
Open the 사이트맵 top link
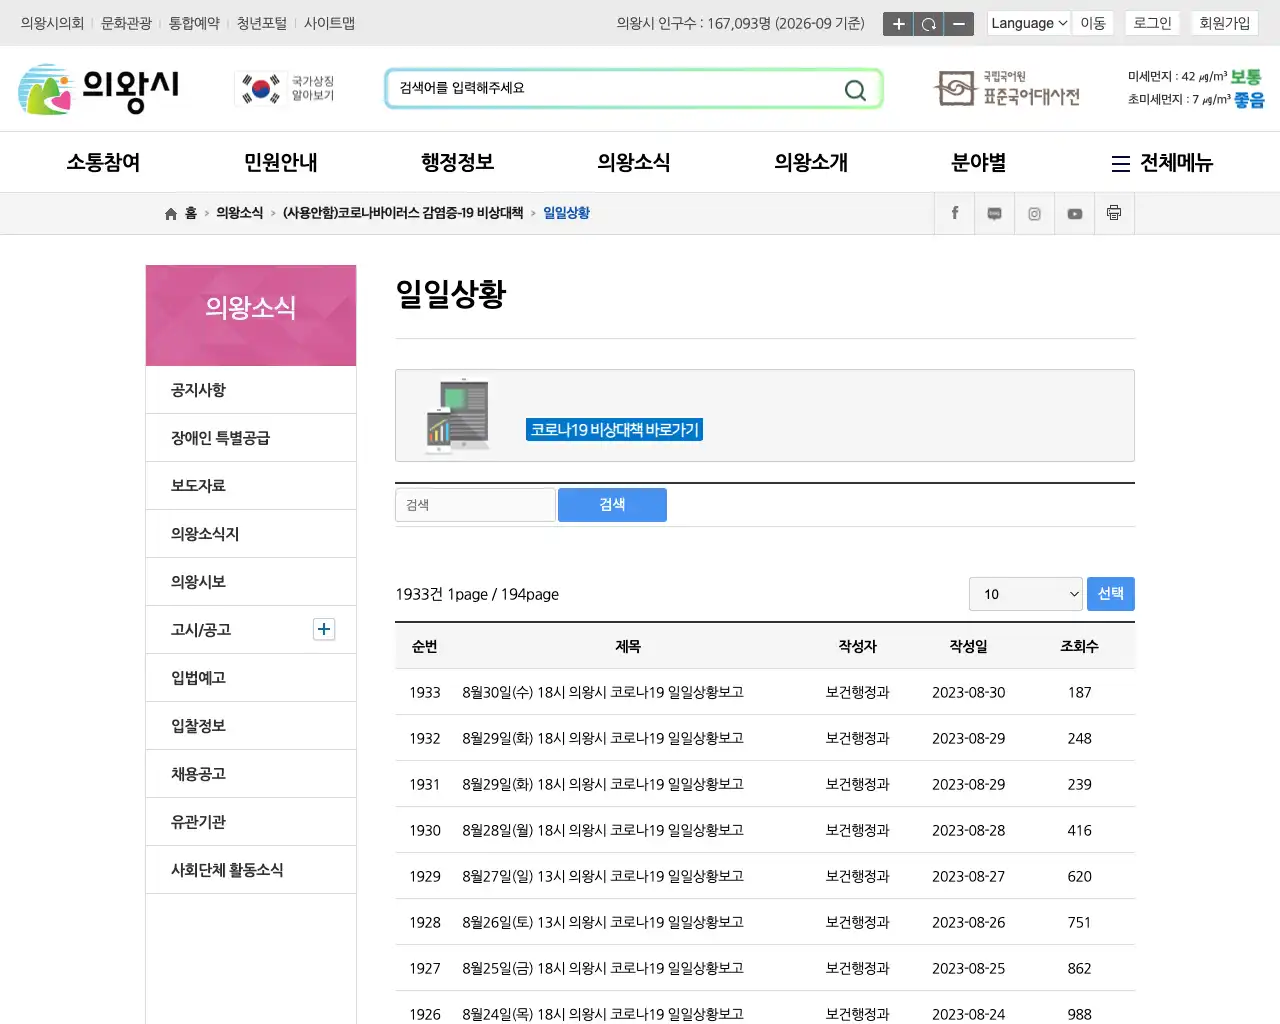(329, 23)
